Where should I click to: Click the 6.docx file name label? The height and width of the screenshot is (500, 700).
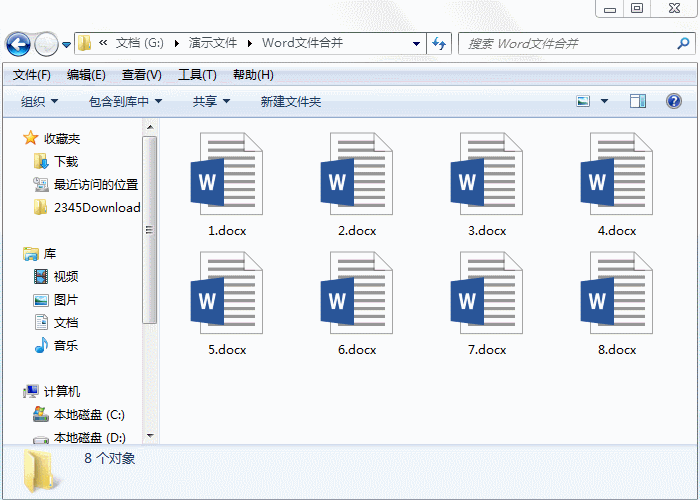pos(357,350)
